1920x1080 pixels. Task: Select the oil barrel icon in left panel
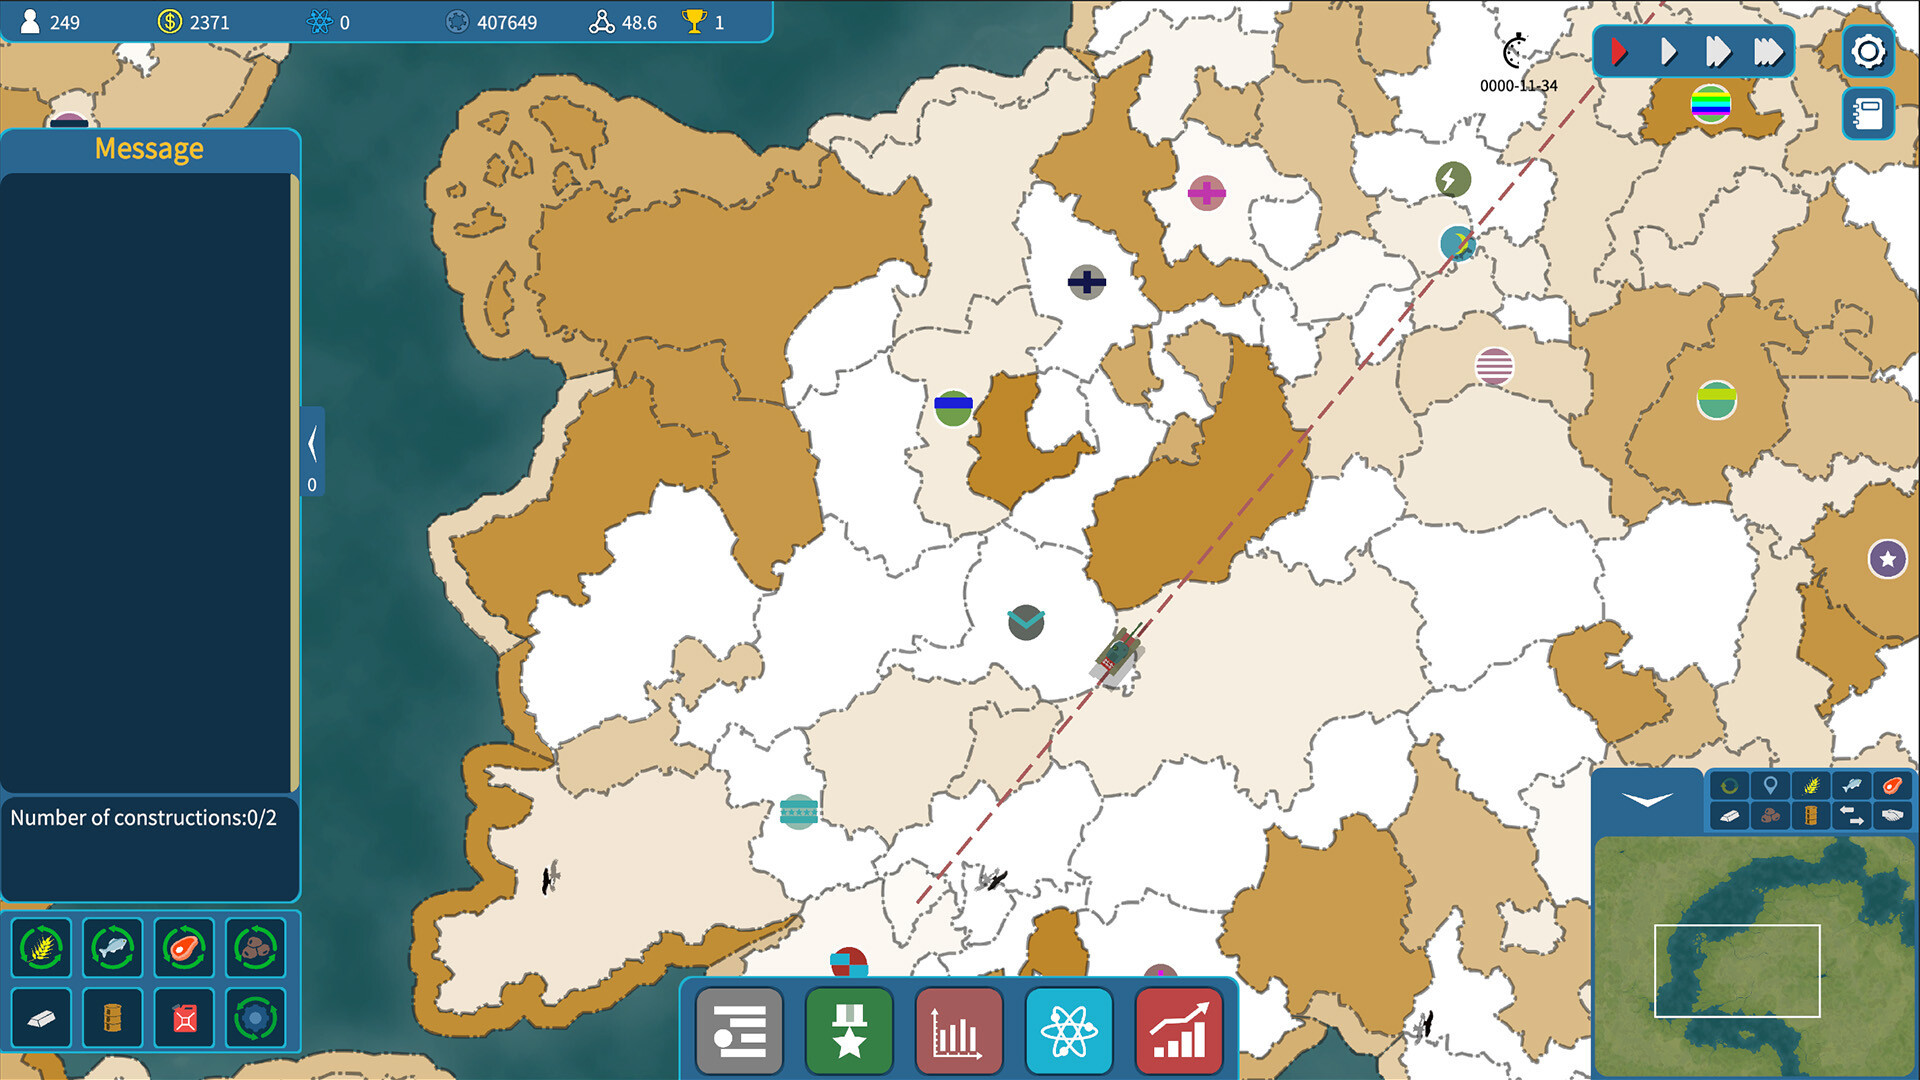click(113, 1018)
